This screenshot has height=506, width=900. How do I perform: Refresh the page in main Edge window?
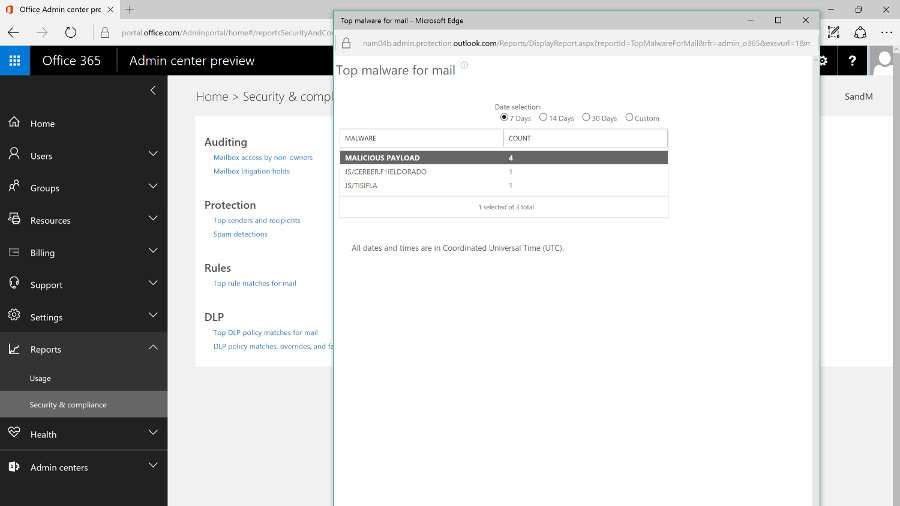[x=70, y=32]
